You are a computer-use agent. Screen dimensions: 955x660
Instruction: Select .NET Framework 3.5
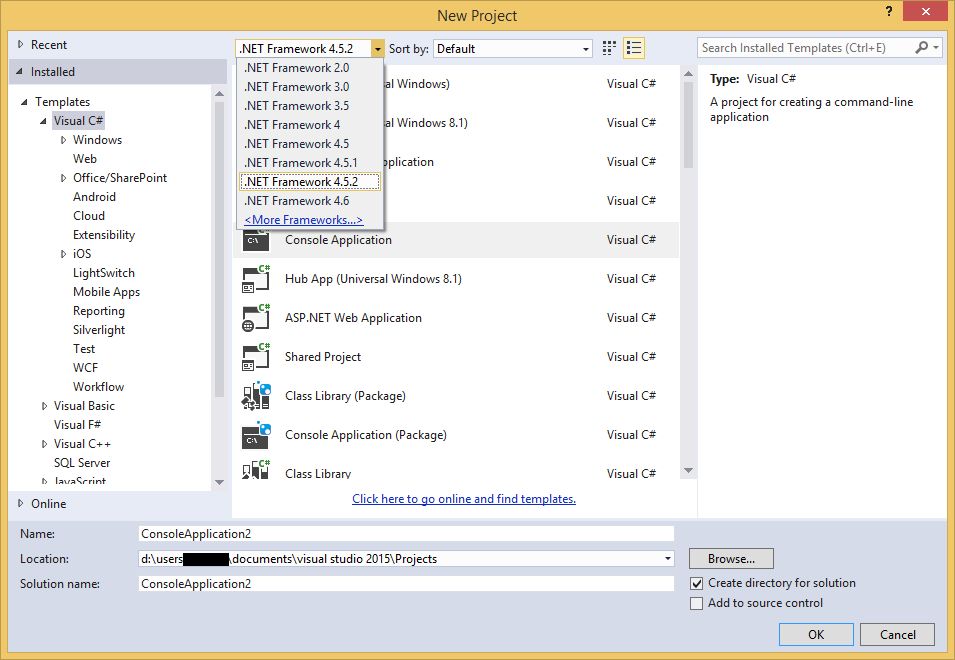coord(310,105)
